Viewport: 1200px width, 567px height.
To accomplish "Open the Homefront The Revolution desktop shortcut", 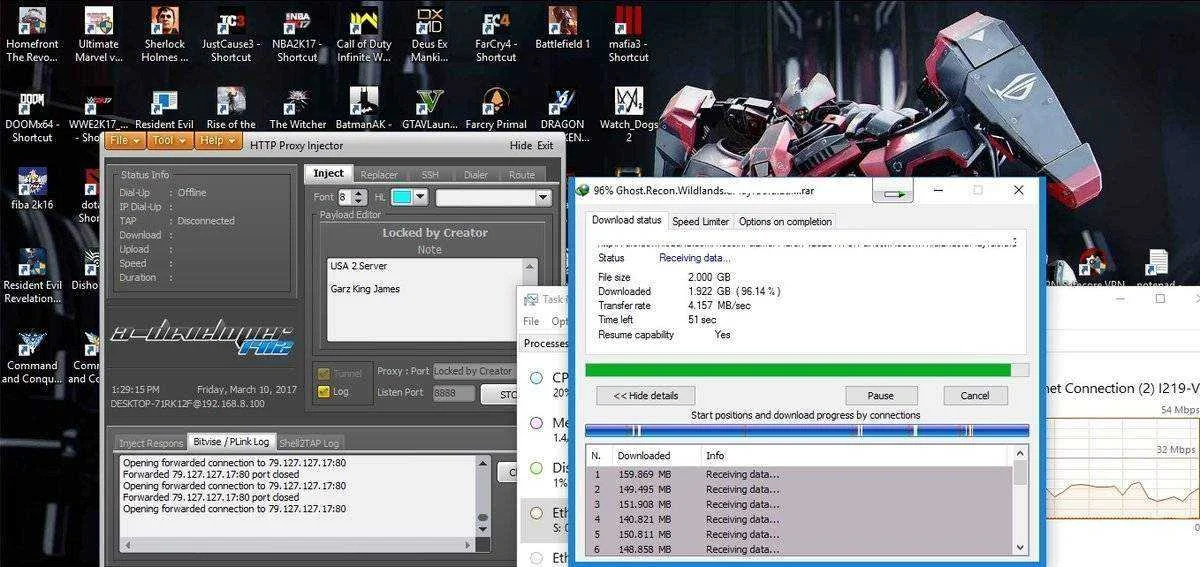I will pos(33,35).
